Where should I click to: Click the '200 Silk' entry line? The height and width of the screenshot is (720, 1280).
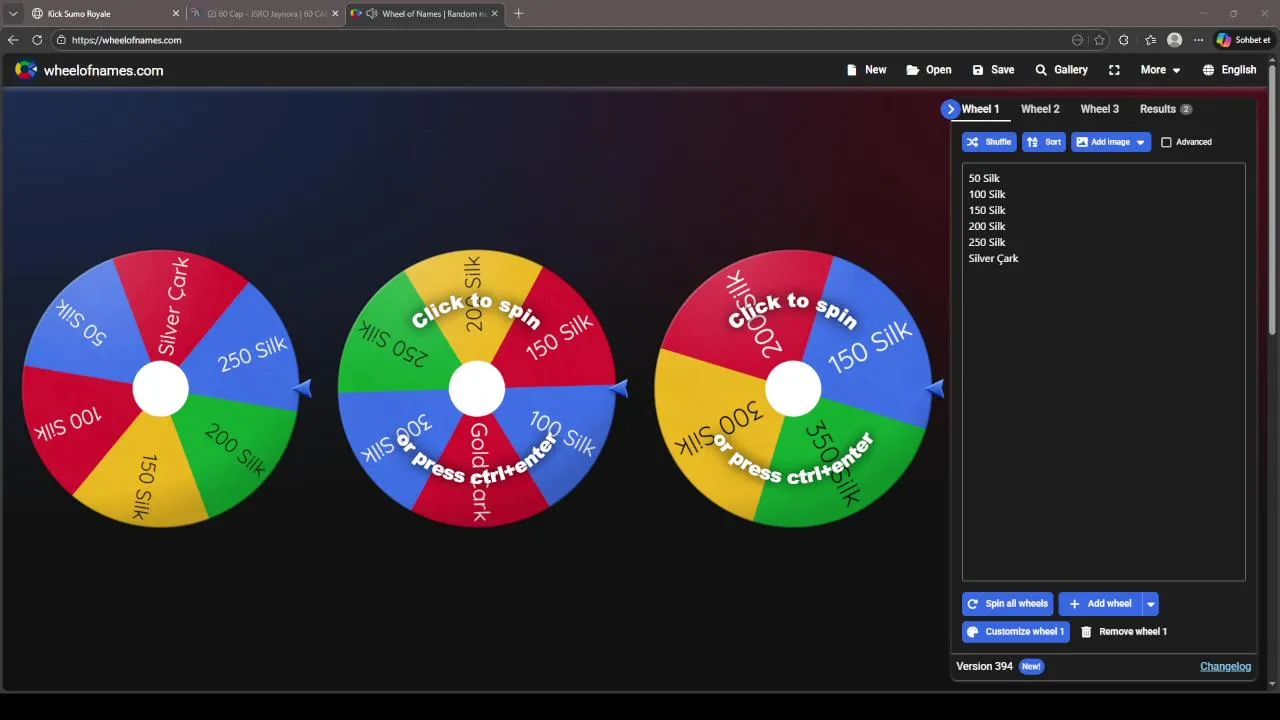(987, 226)
